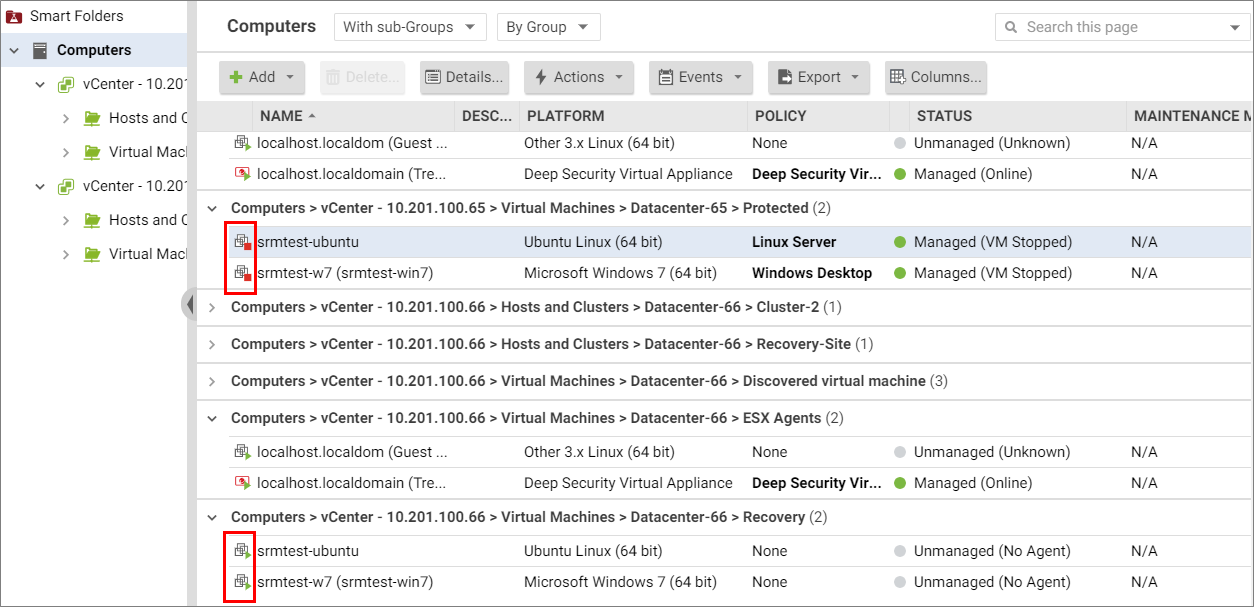The width and height of the screenshot is (1254, 607).
Task: Open the Details dialog button
Action: tap(464, 77)
